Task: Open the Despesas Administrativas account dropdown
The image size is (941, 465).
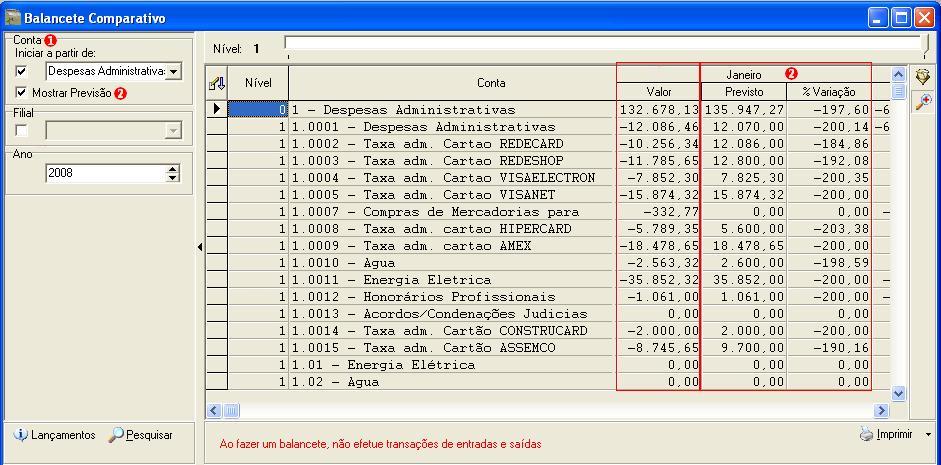Action: click(x=173, y=71)
